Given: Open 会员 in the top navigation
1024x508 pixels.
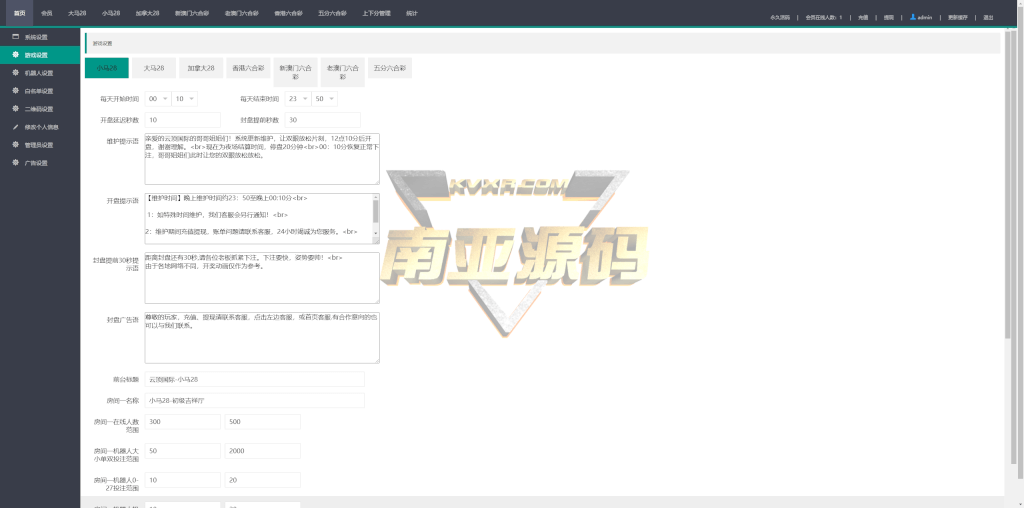Looking at the screenshot, I should pyautogui.click(x=46, y=13).
